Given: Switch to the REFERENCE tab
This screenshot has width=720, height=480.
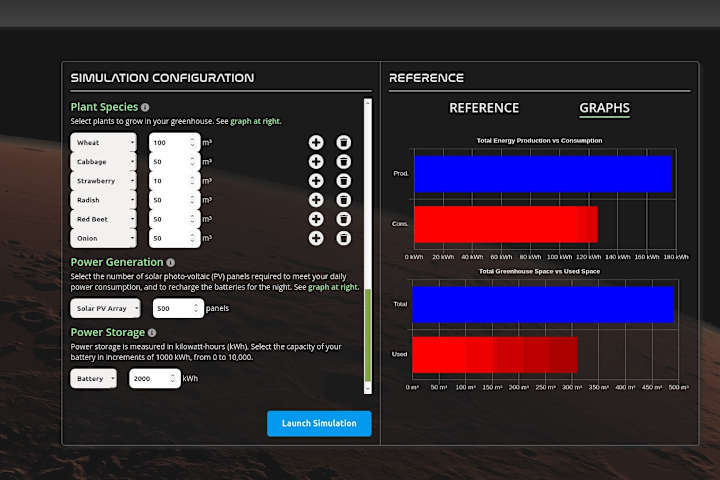Looking at the screenshot, I should pos(484,108).
